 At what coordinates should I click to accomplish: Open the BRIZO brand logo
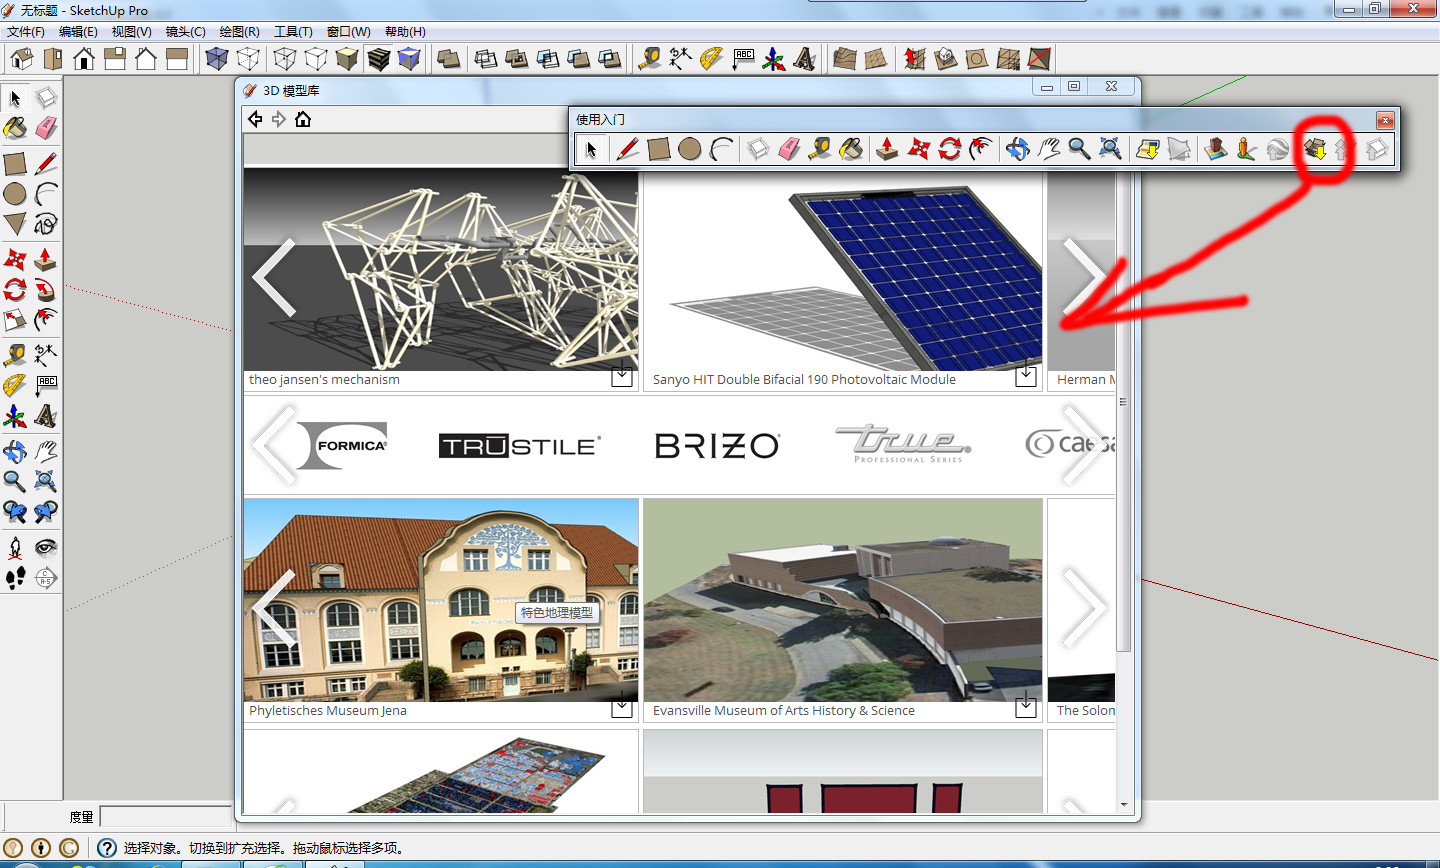coord(717,446)
